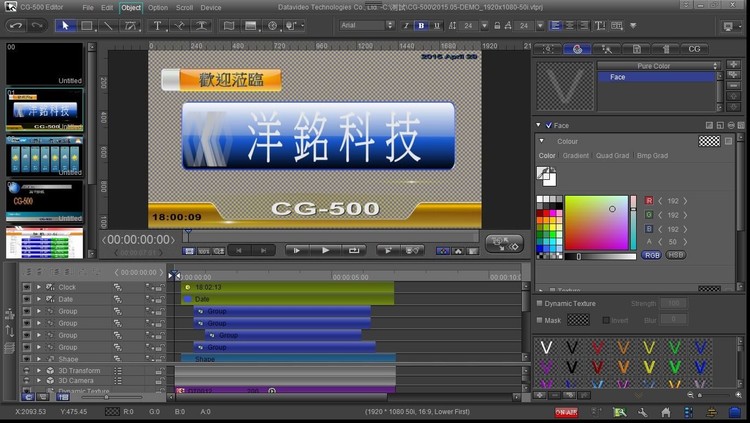Toggle visibility of the Date layer
Image resolution: width=750 pixels, height=423 pixels.
pos(26,299)
